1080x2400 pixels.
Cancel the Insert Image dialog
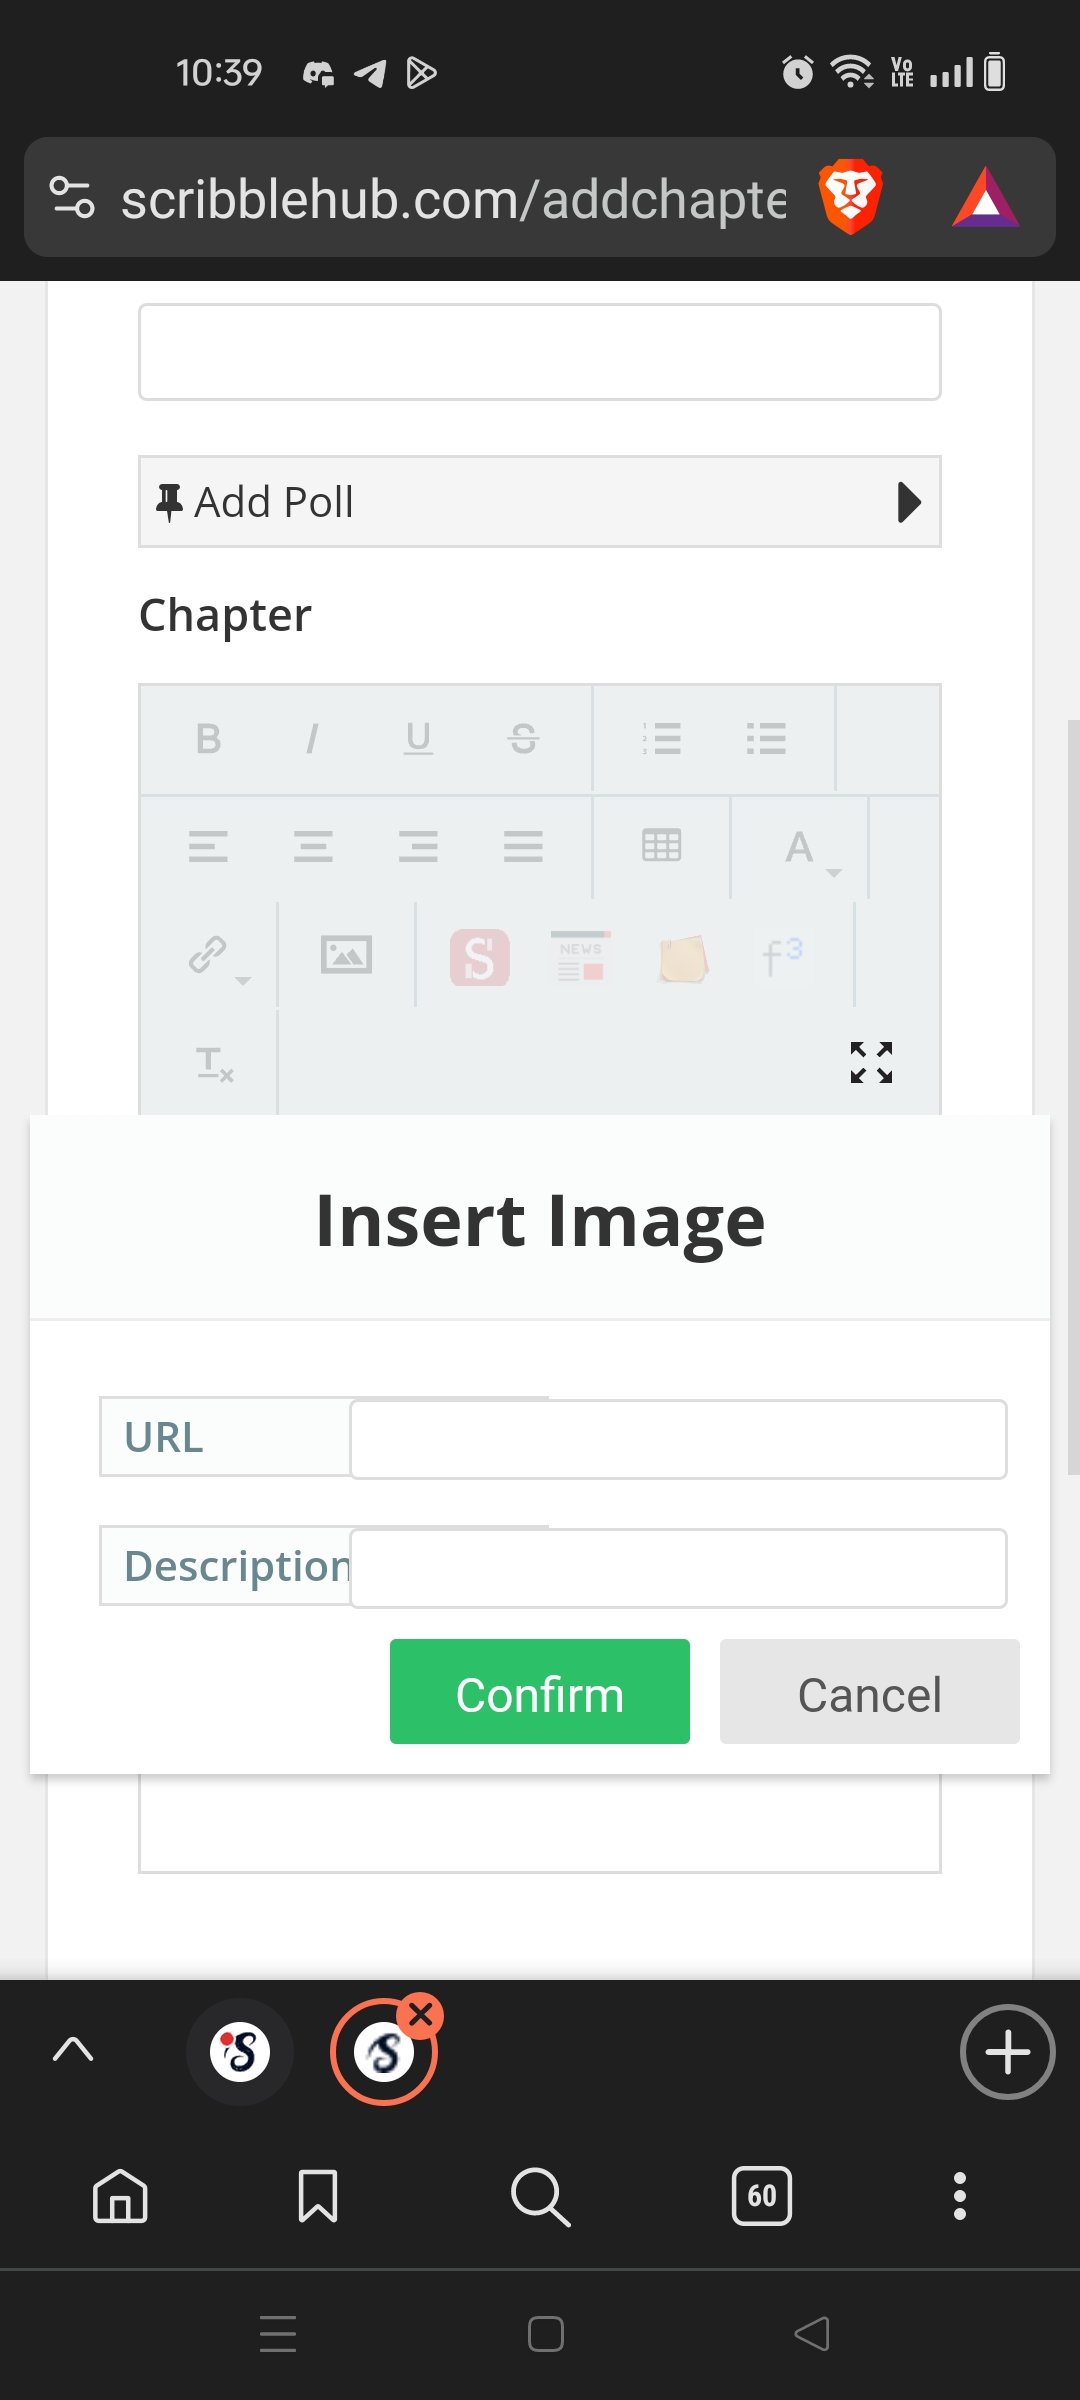pyautogui.click(x=869, y=1692)
